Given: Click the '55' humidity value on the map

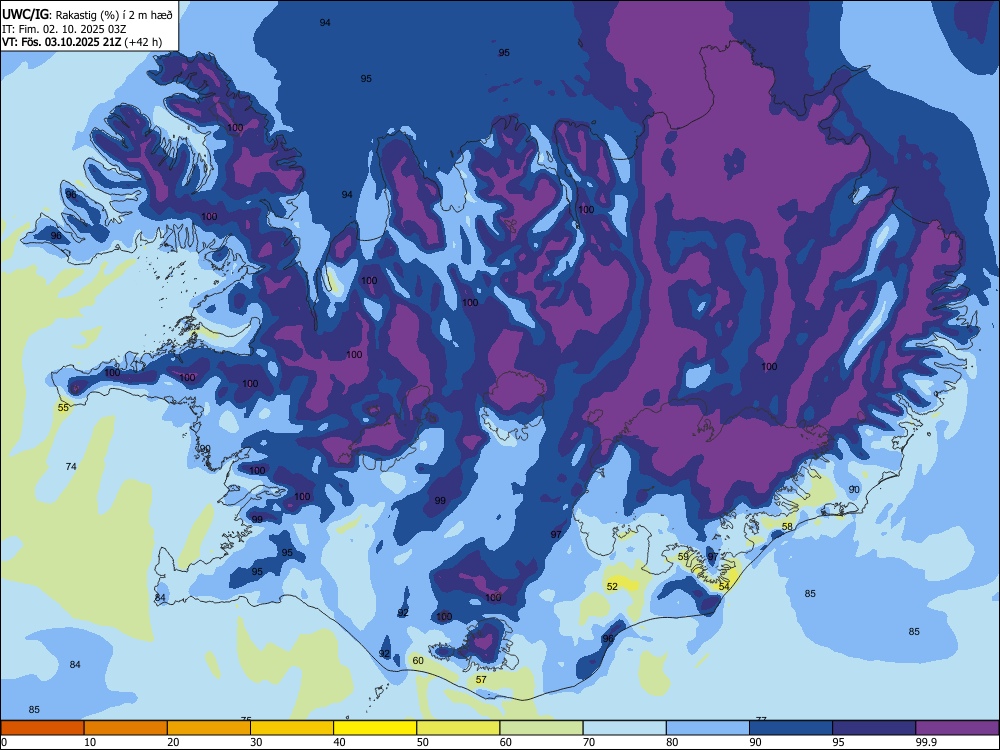Looking at the screenshot, I should [x=63, y=408].
